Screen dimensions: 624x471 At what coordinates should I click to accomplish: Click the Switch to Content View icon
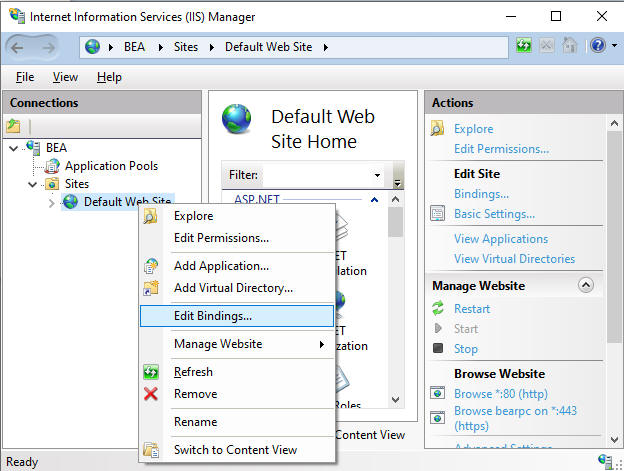[151, 450]
